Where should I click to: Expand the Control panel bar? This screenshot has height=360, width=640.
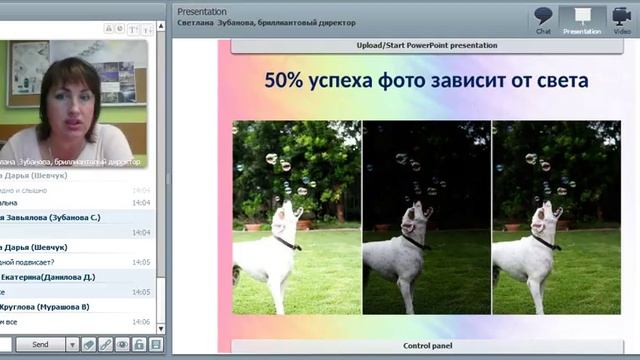pos(427,346)
